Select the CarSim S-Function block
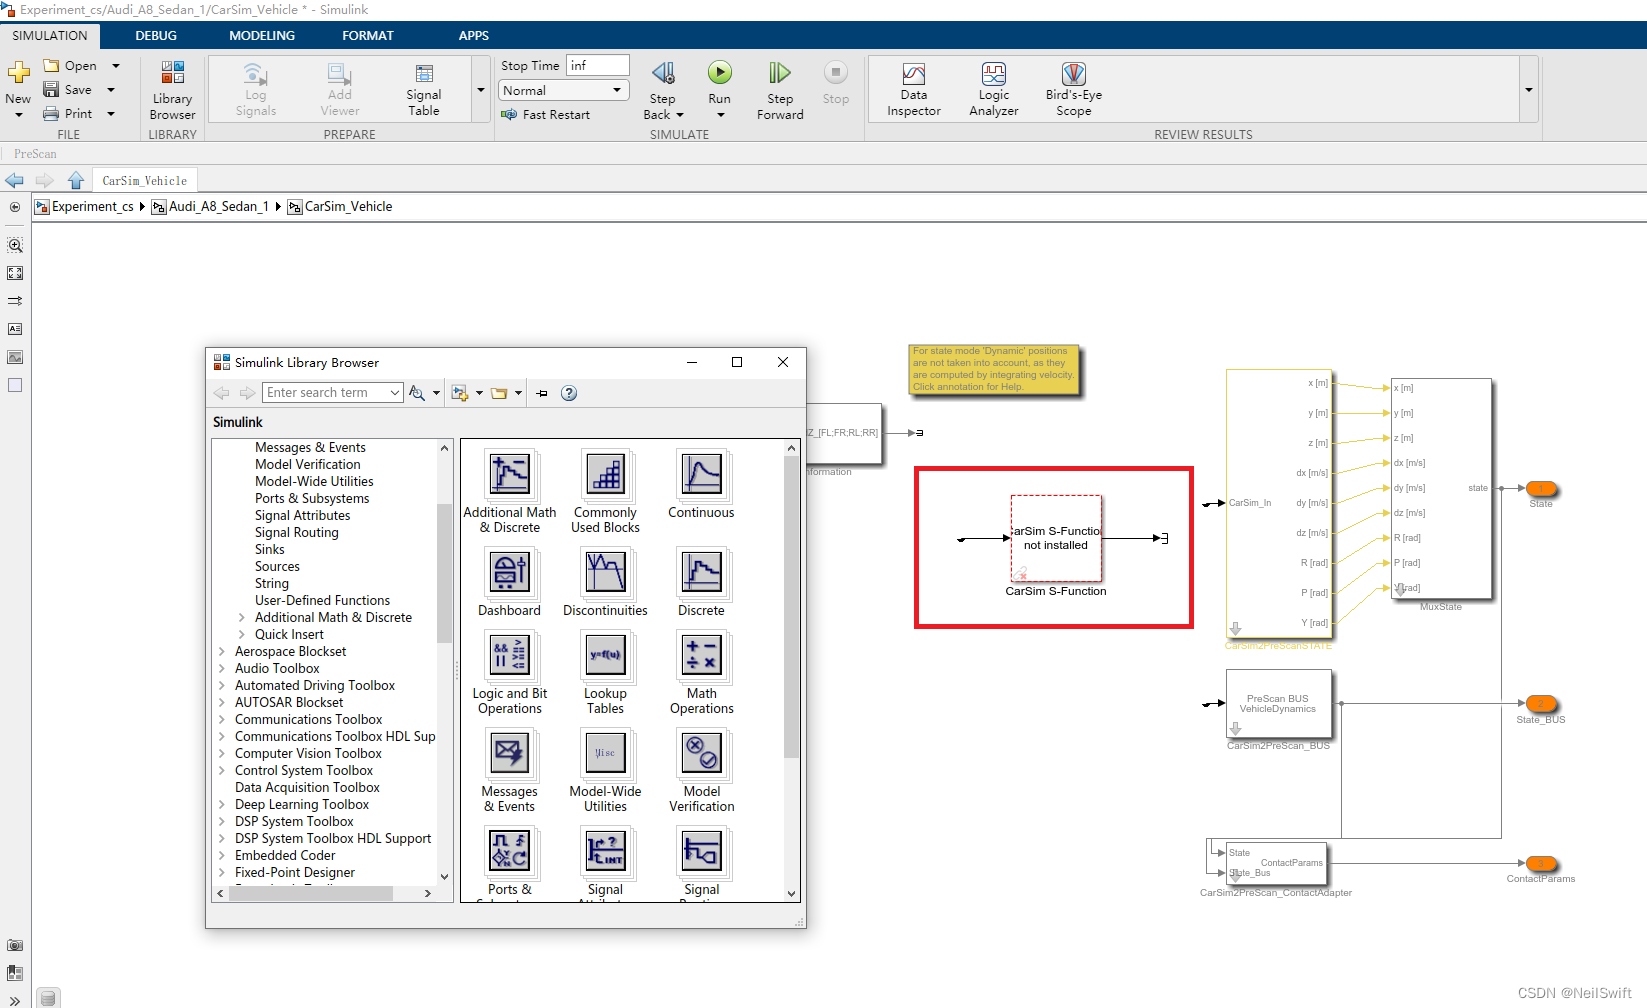 pos(1056,539)
